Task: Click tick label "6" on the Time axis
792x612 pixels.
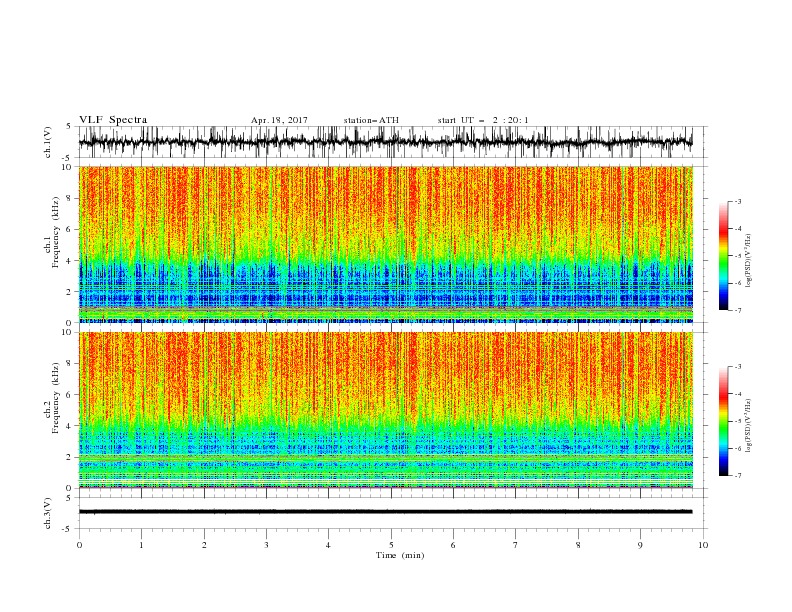Action: point(453,545)
